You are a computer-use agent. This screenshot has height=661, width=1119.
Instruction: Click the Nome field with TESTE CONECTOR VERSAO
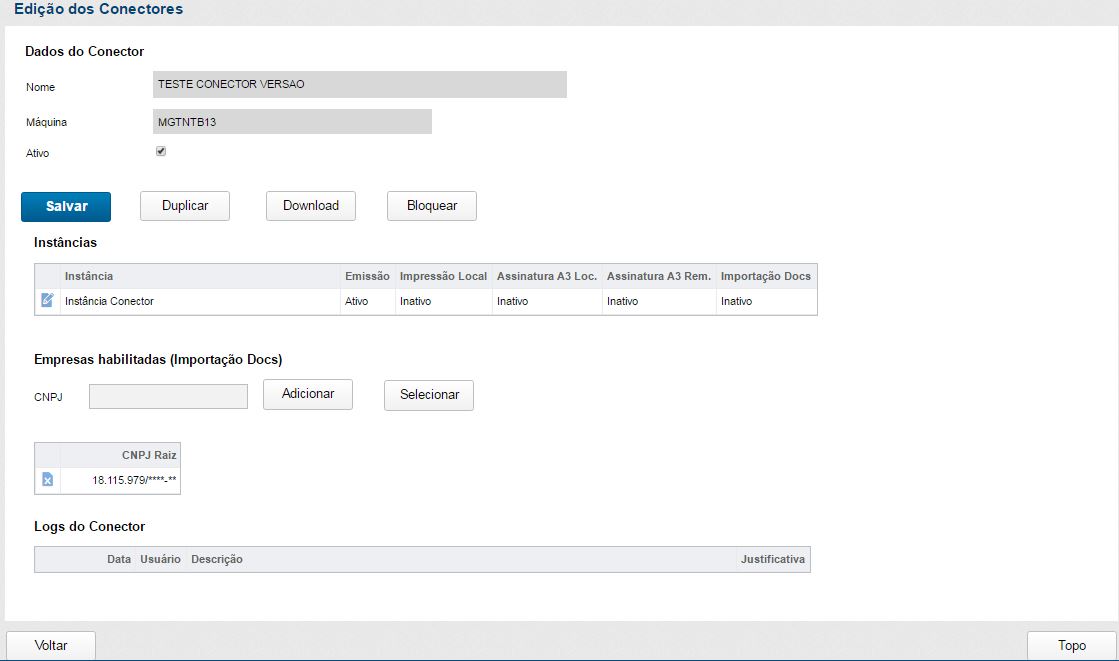point(359,85)
